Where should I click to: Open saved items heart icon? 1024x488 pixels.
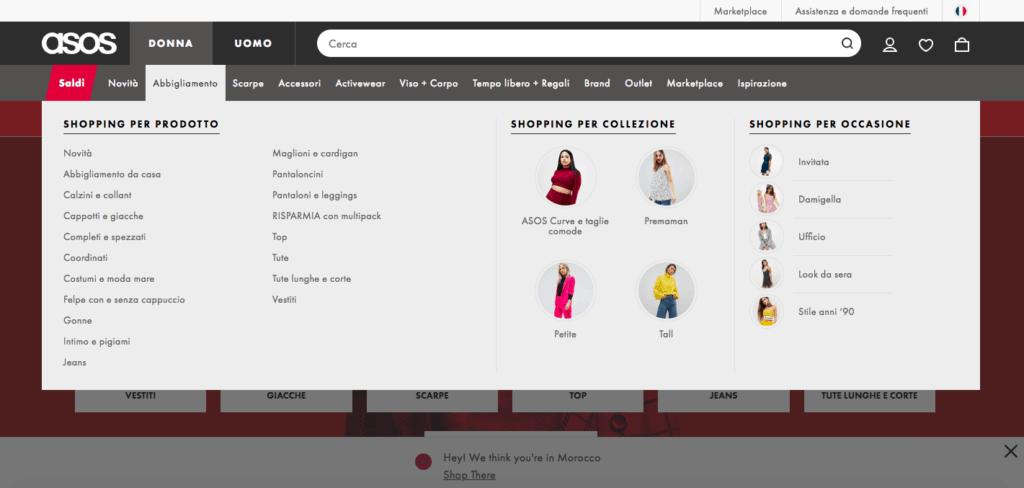pos(925,44)
